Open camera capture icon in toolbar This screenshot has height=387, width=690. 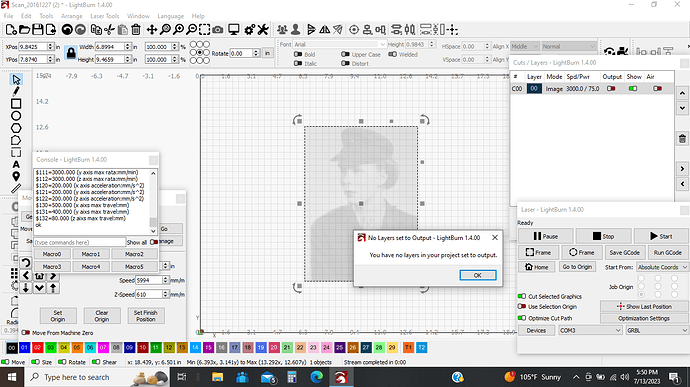click(x=217, y=30)
